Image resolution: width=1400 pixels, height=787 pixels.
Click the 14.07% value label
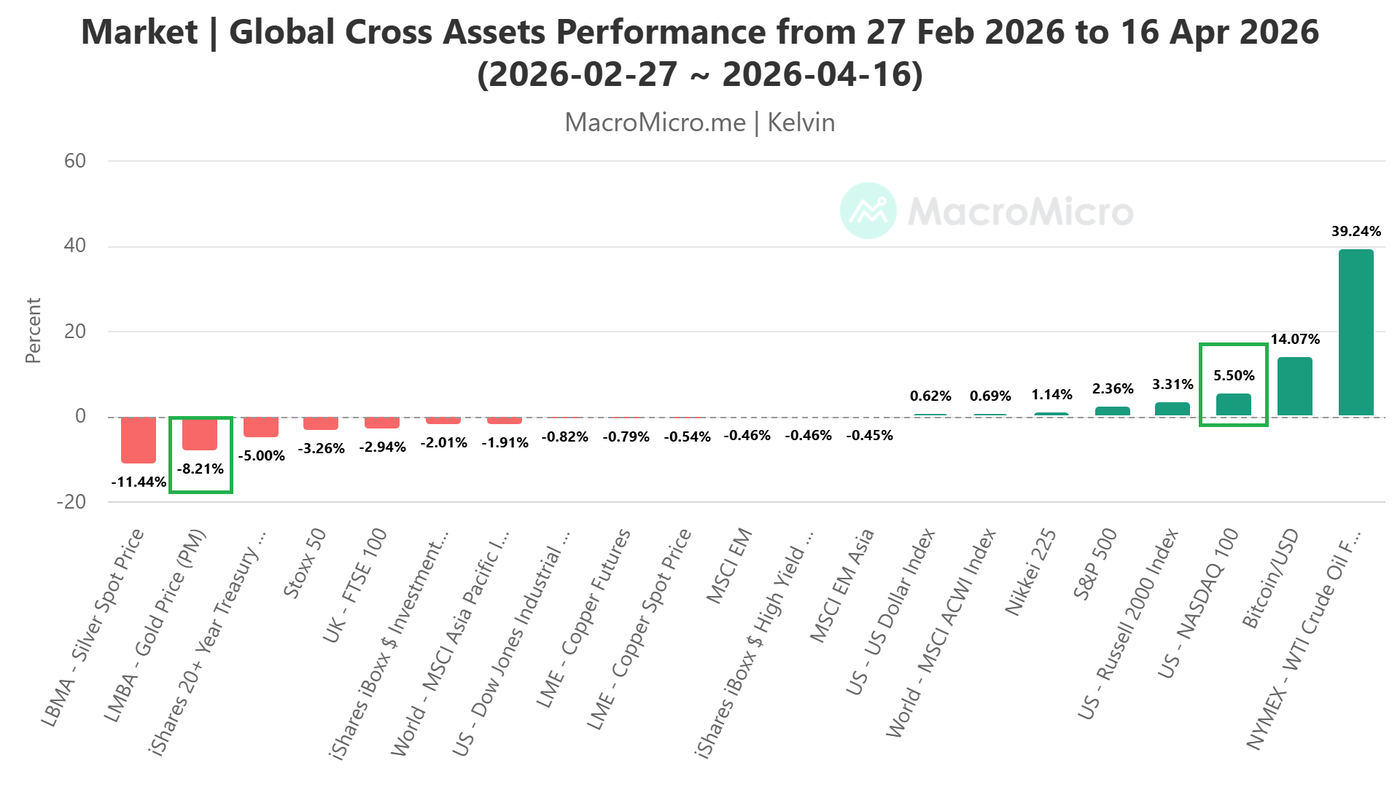[1295, 339]
